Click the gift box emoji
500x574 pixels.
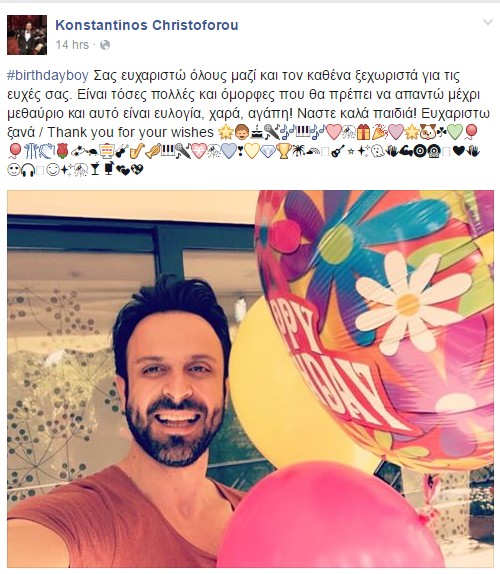(363, 132)
